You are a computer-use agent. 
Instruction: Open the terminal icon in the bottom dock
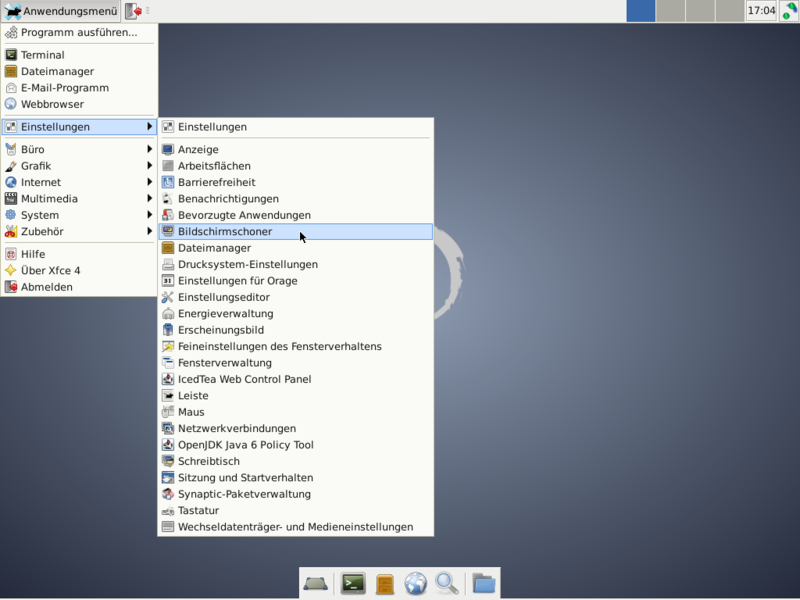point(353,583)
